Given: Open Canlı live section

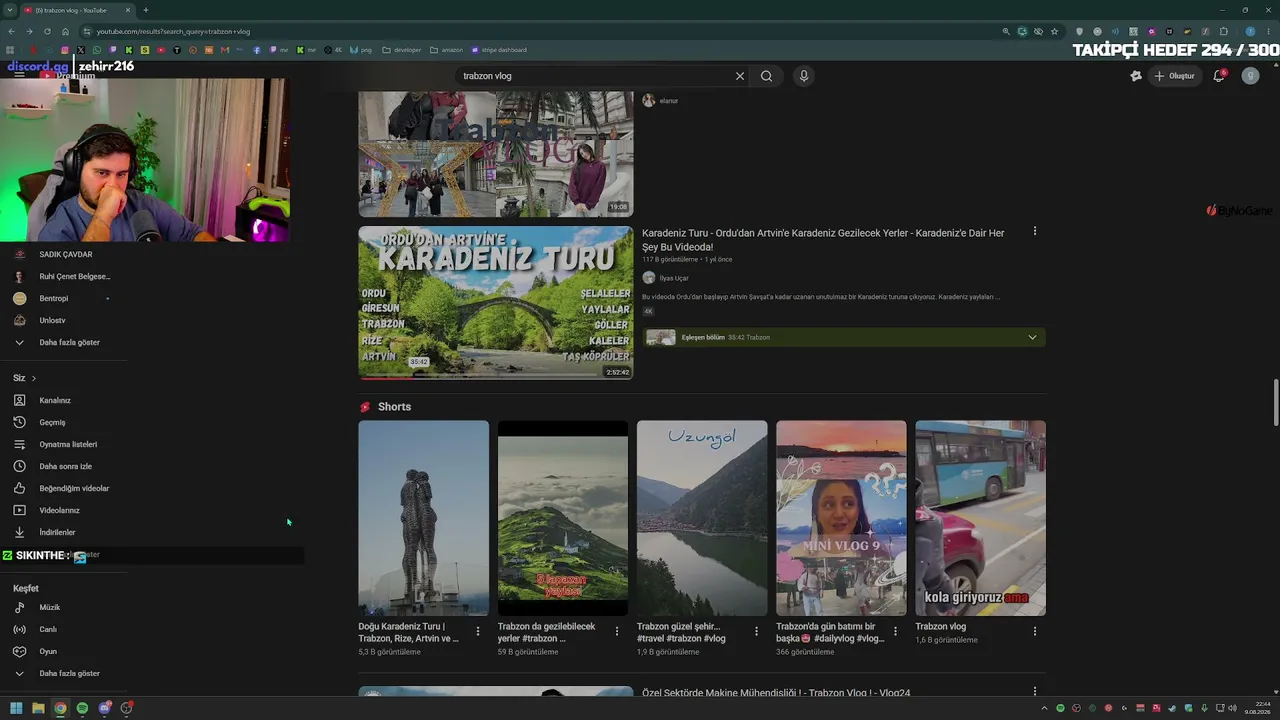Looking at the screenshot, I should 48,629.
